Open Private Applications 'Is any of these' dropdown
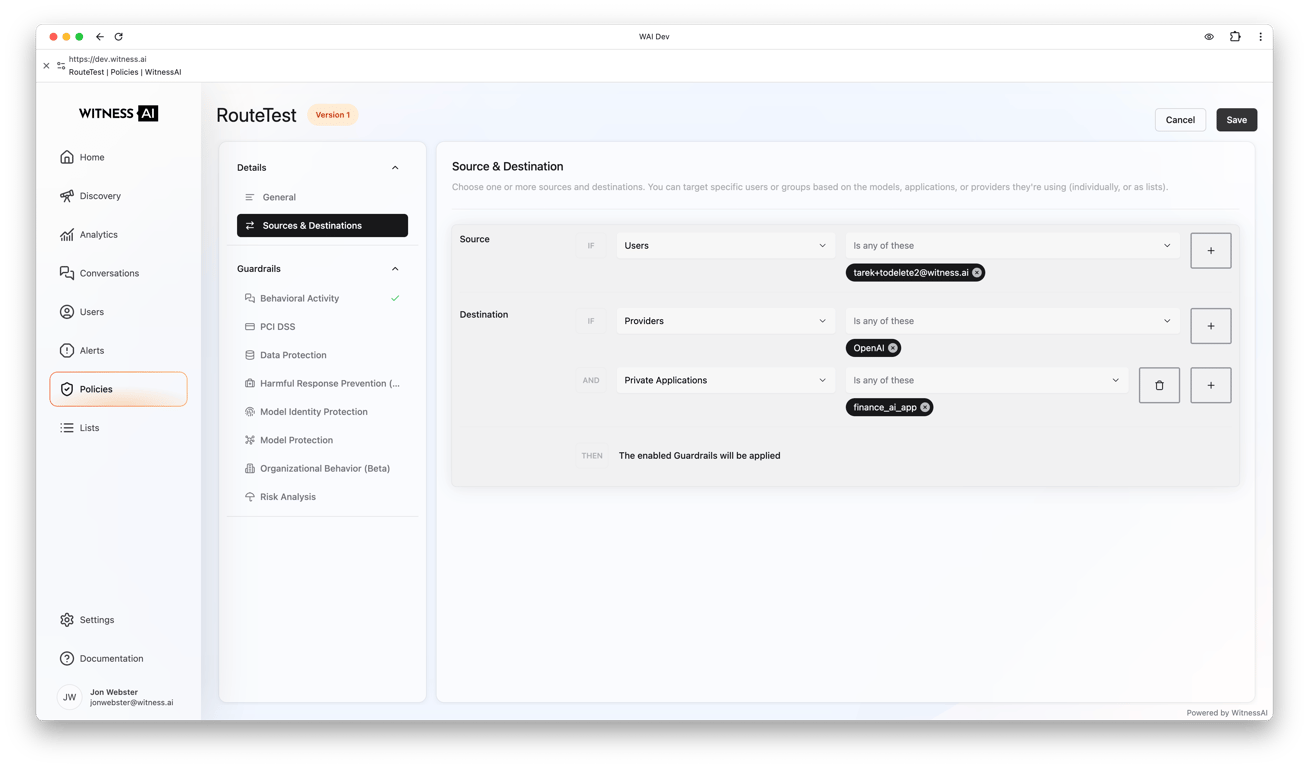 pyautogui.click(x=987, y=380)
